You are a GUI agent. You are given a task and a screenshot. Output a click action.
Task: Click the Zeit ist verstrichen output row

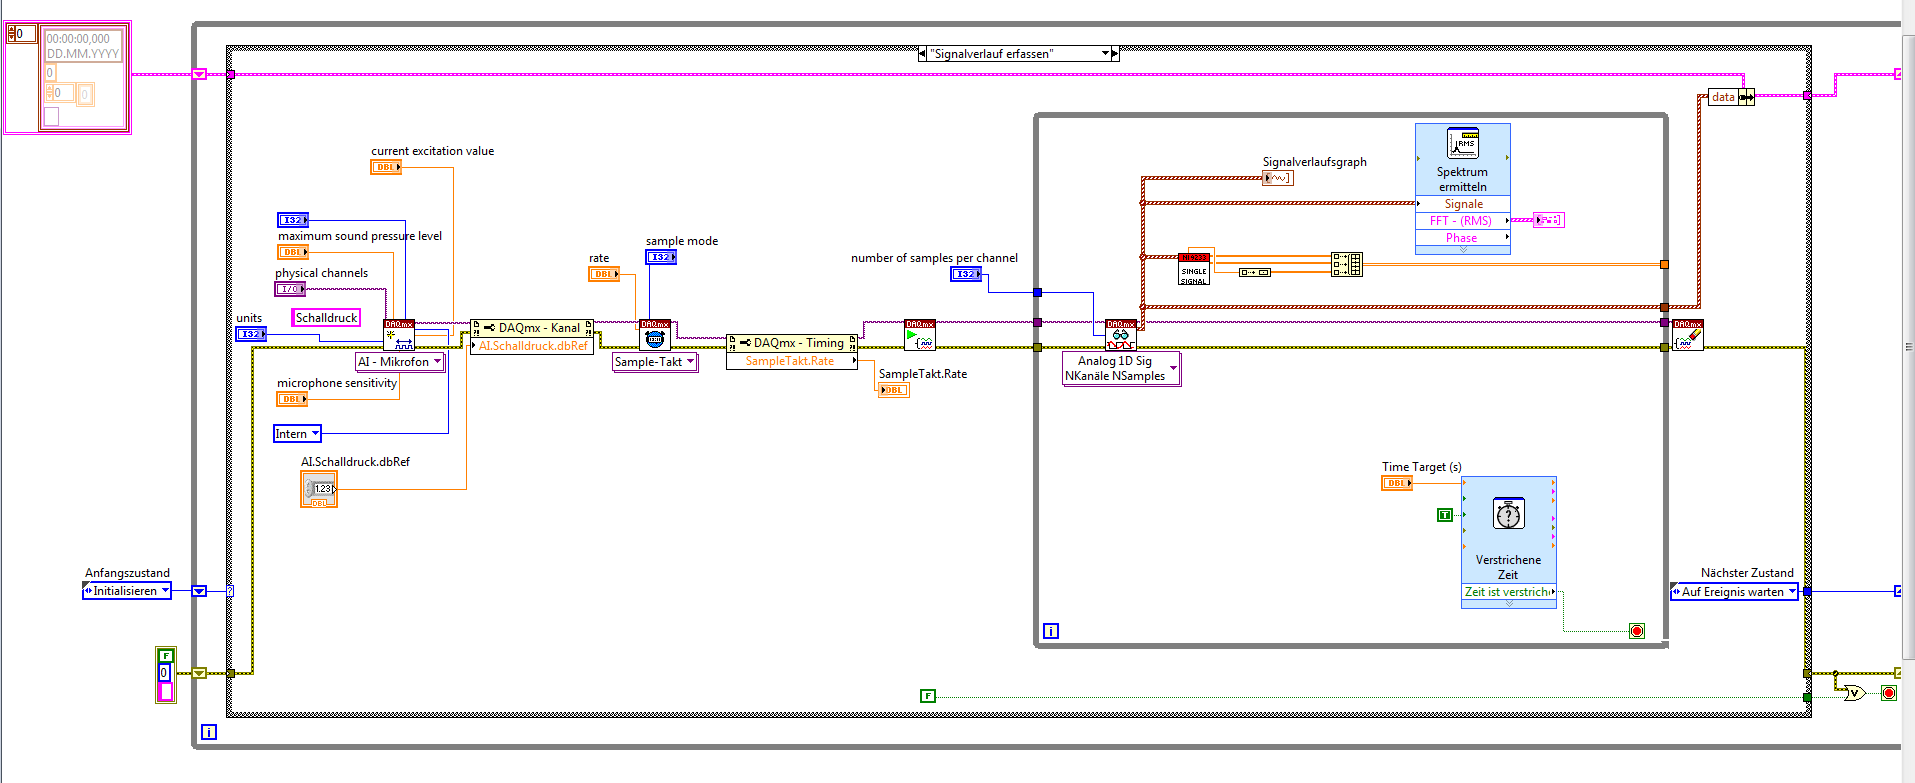(1509, 592)
